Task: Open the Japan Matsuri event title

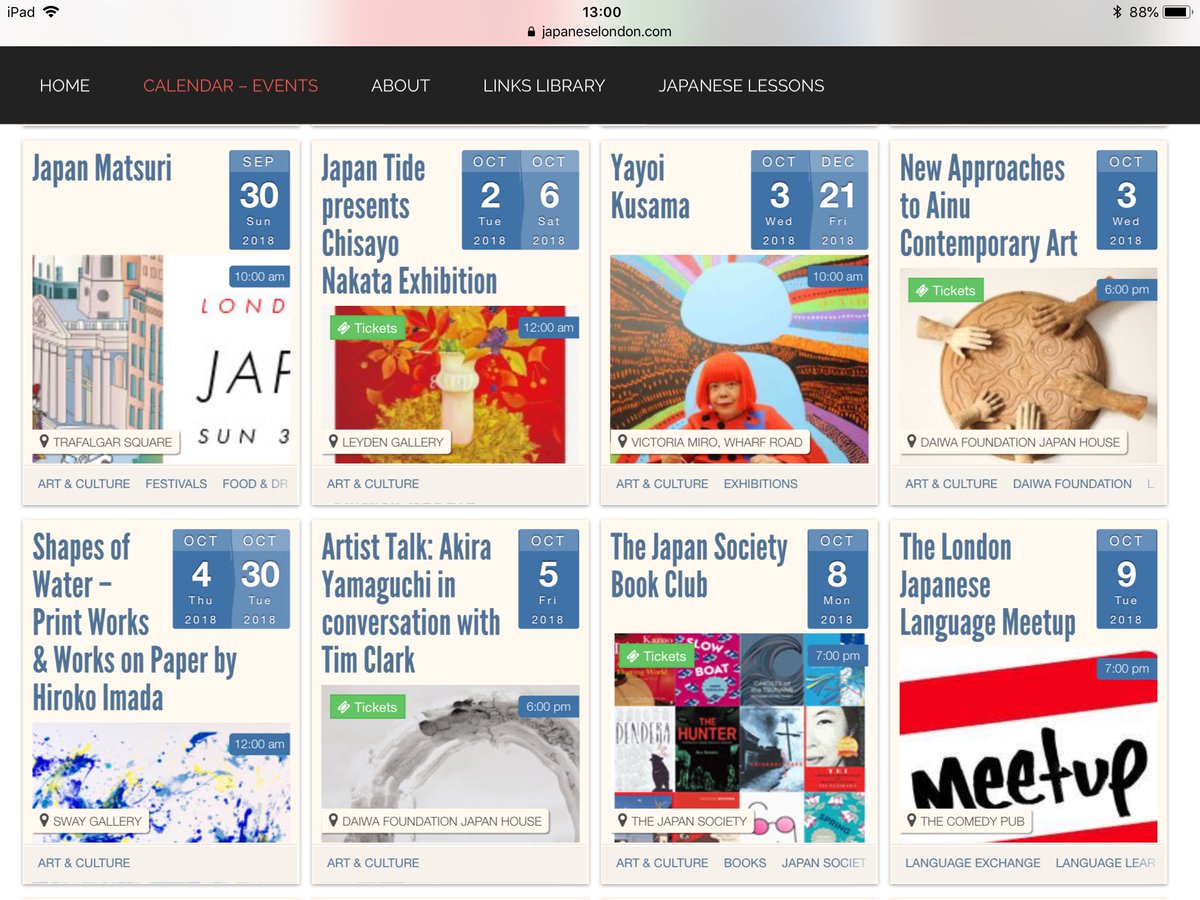Action: coord(102,168)
